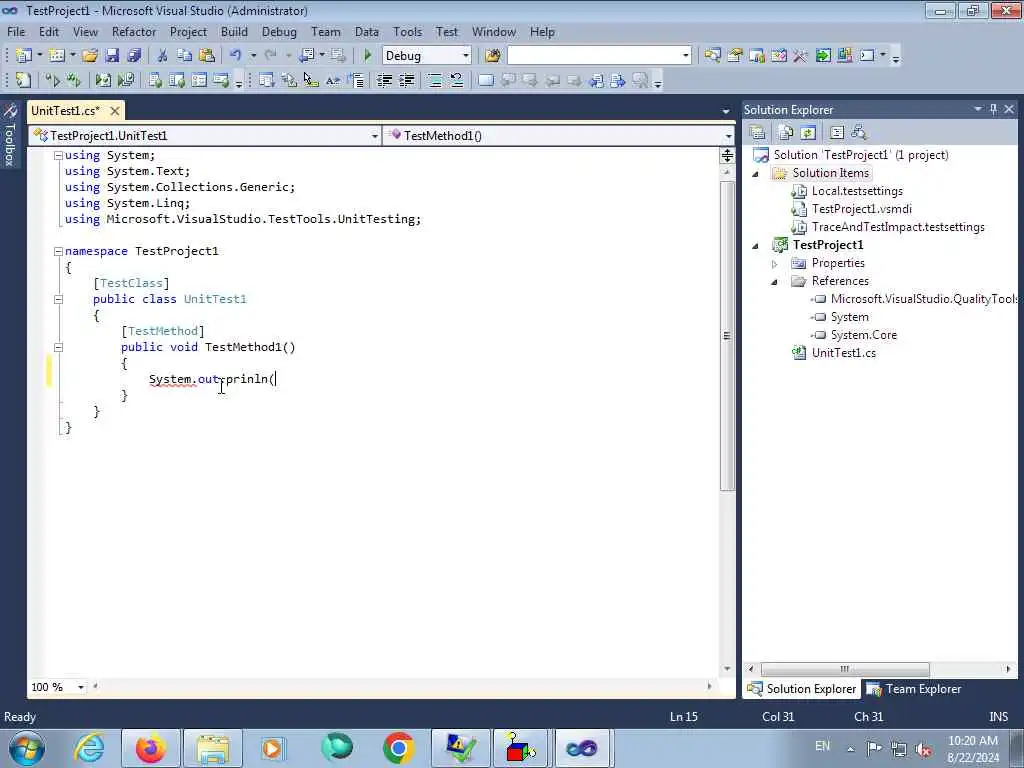Click the Increase Indent icon
Viewport: 1024px width, 768px height.
pyautogui.click(x=407, y=80)
